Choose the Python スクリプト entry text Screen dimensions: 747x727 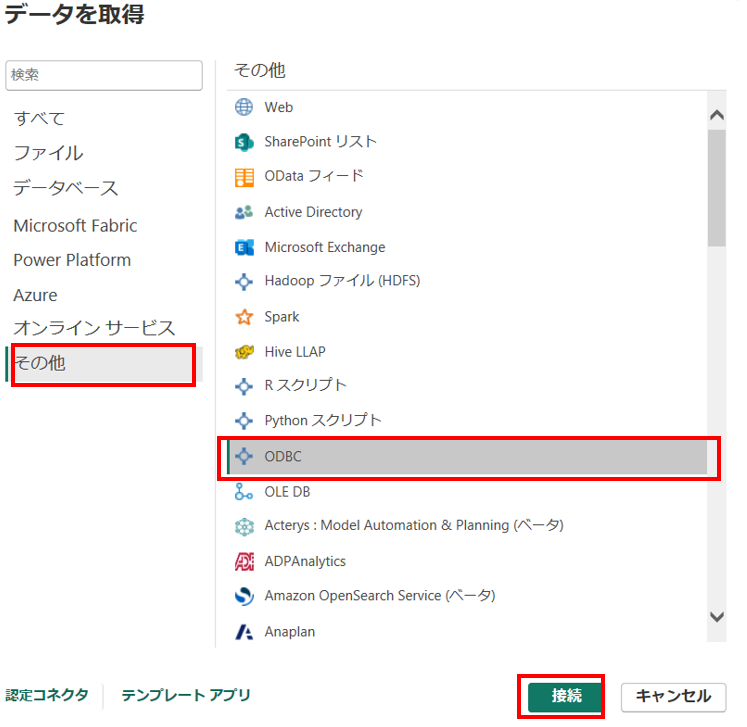pyautogui.click(x=323, y=421)
